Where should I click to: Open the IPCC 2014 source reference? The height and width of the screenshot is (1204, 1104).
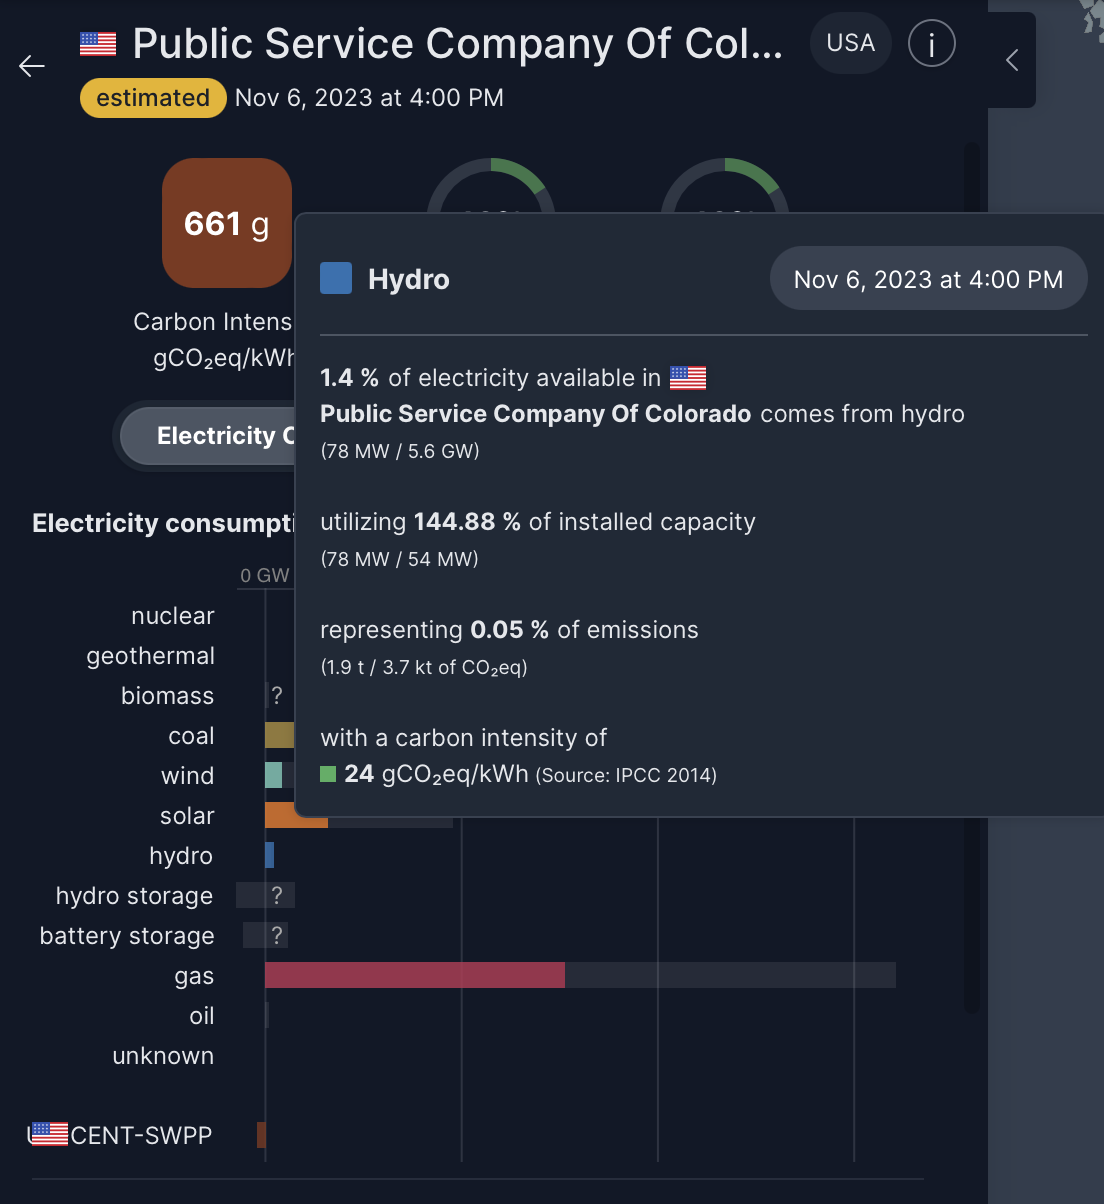coord(625,775)
